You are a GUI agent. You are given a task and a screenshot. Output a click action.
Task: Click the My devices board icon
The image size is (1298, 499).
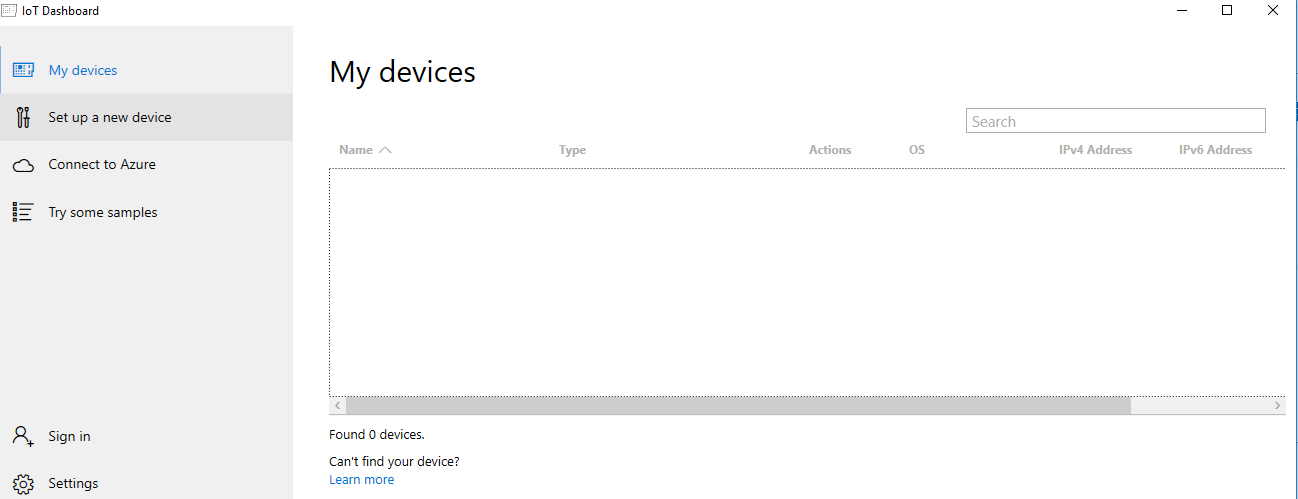click(23, 70)
